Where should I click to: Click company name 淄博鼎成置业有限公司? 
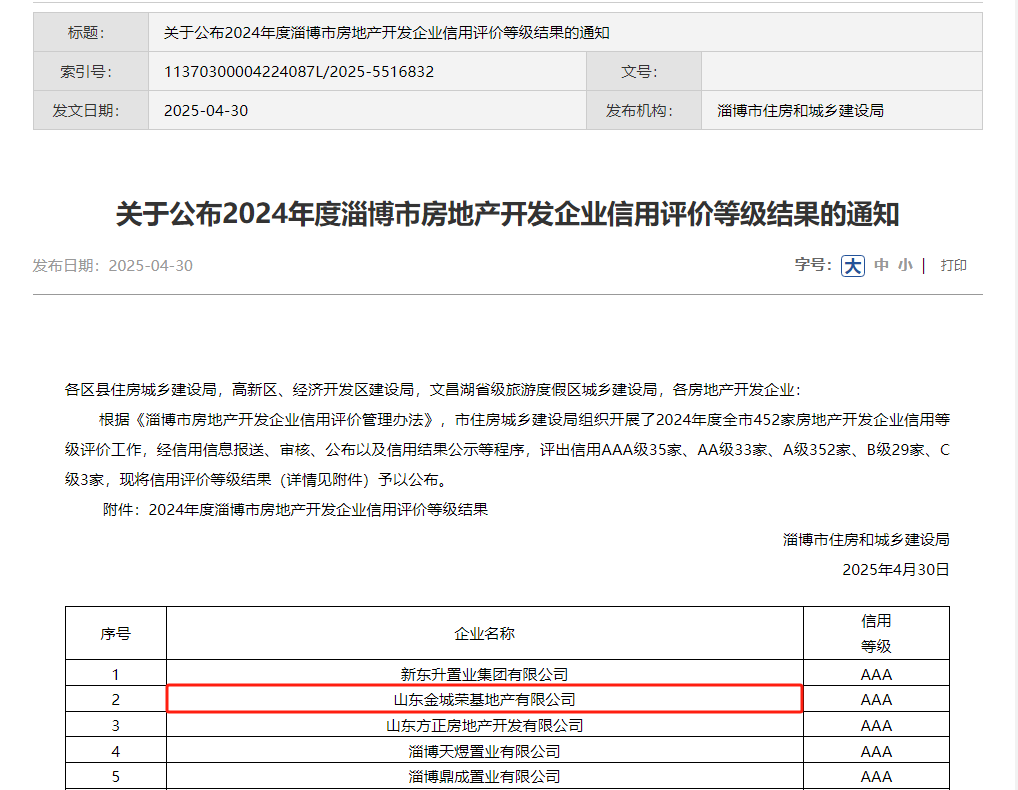(x=484, y=776)
